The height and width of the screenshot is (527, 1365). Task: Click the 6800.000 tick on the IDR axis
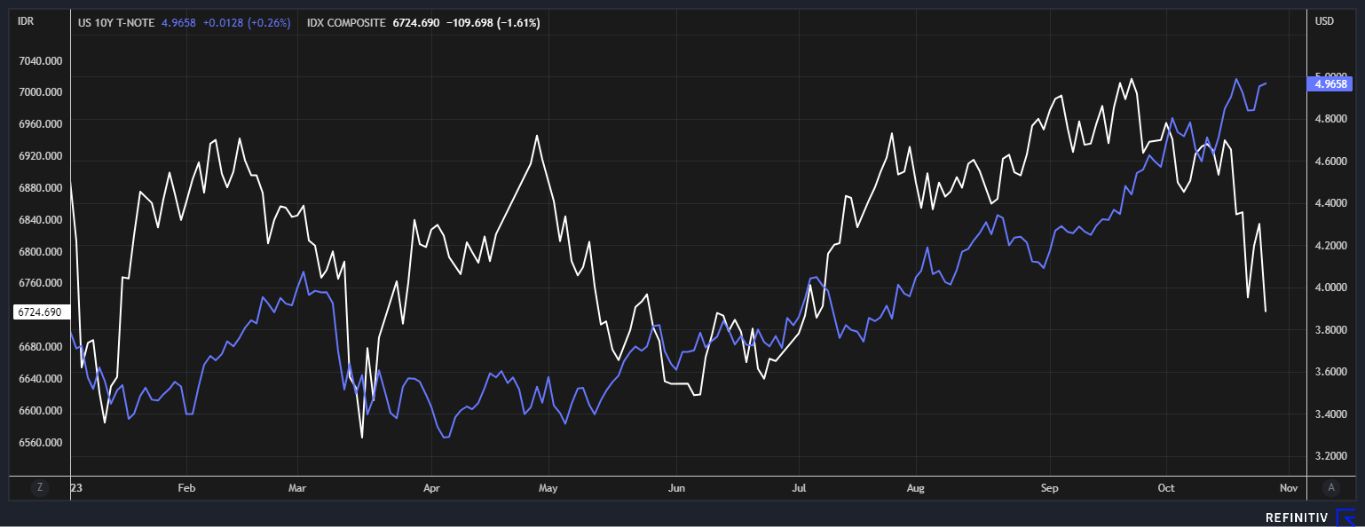[x=40, y=252]
